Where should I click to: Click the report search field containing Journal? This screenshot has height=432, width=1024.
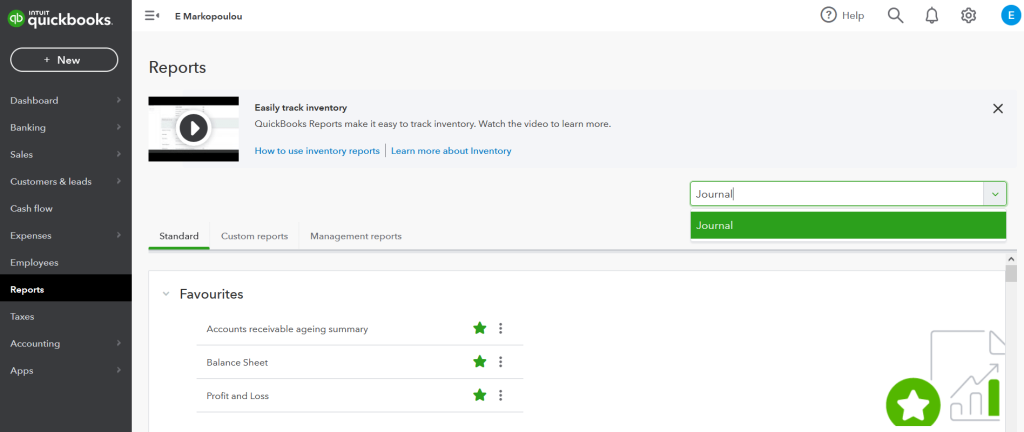tap(837, 194)
